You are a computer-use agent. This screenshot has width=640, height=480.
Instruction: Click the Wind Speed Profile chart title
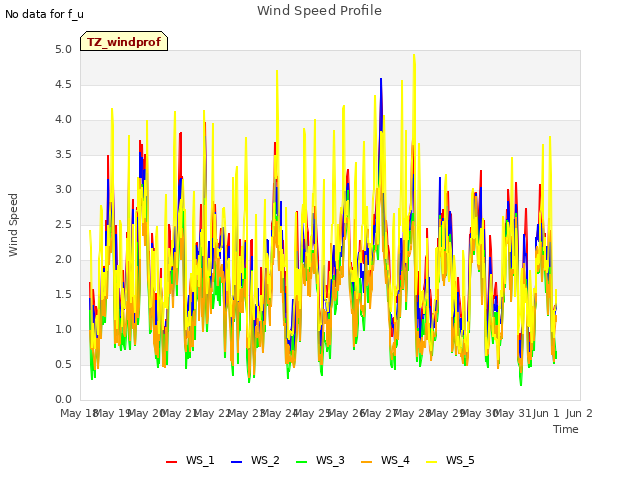tap(319, 11)
